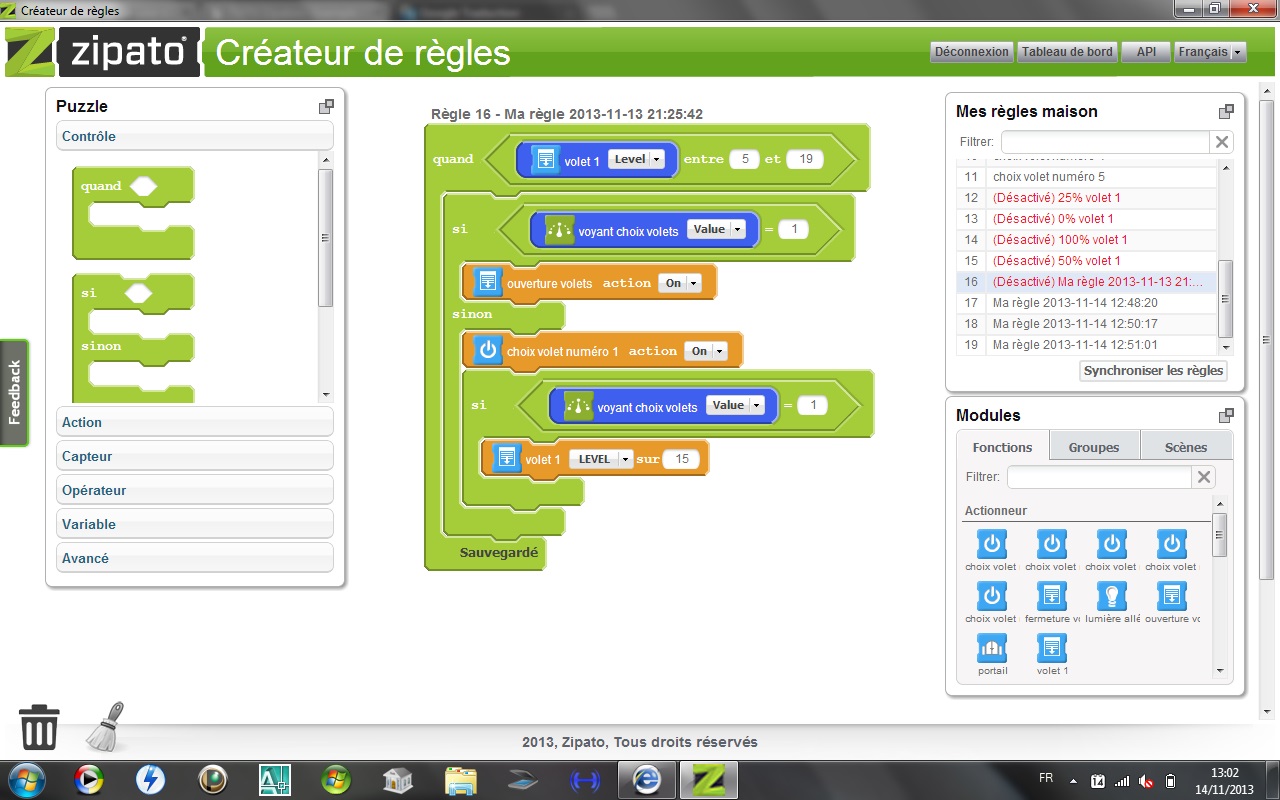Open the Level dropdown in quand block
The width and height of the screenshot is (1280, 800).
[636, 159]
